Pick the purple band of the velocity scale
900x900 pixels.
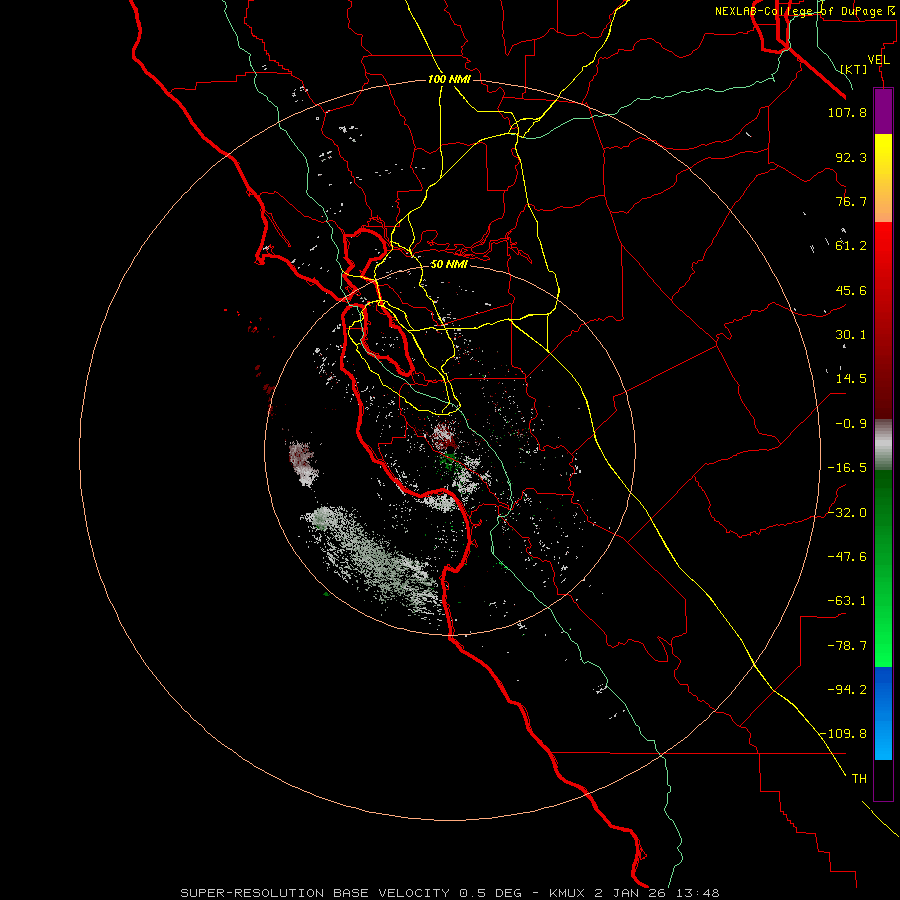click(x=883, y=111)
